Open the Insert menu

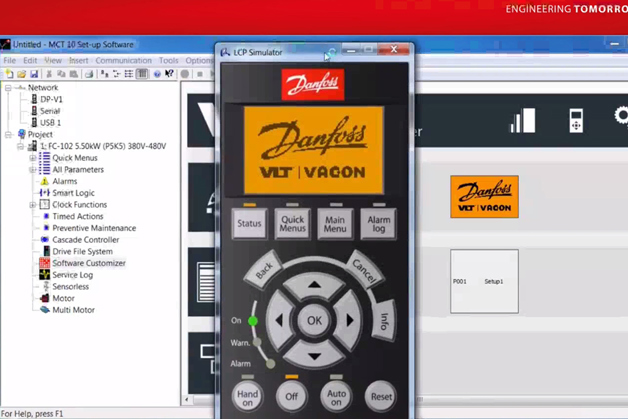[78, 60]
